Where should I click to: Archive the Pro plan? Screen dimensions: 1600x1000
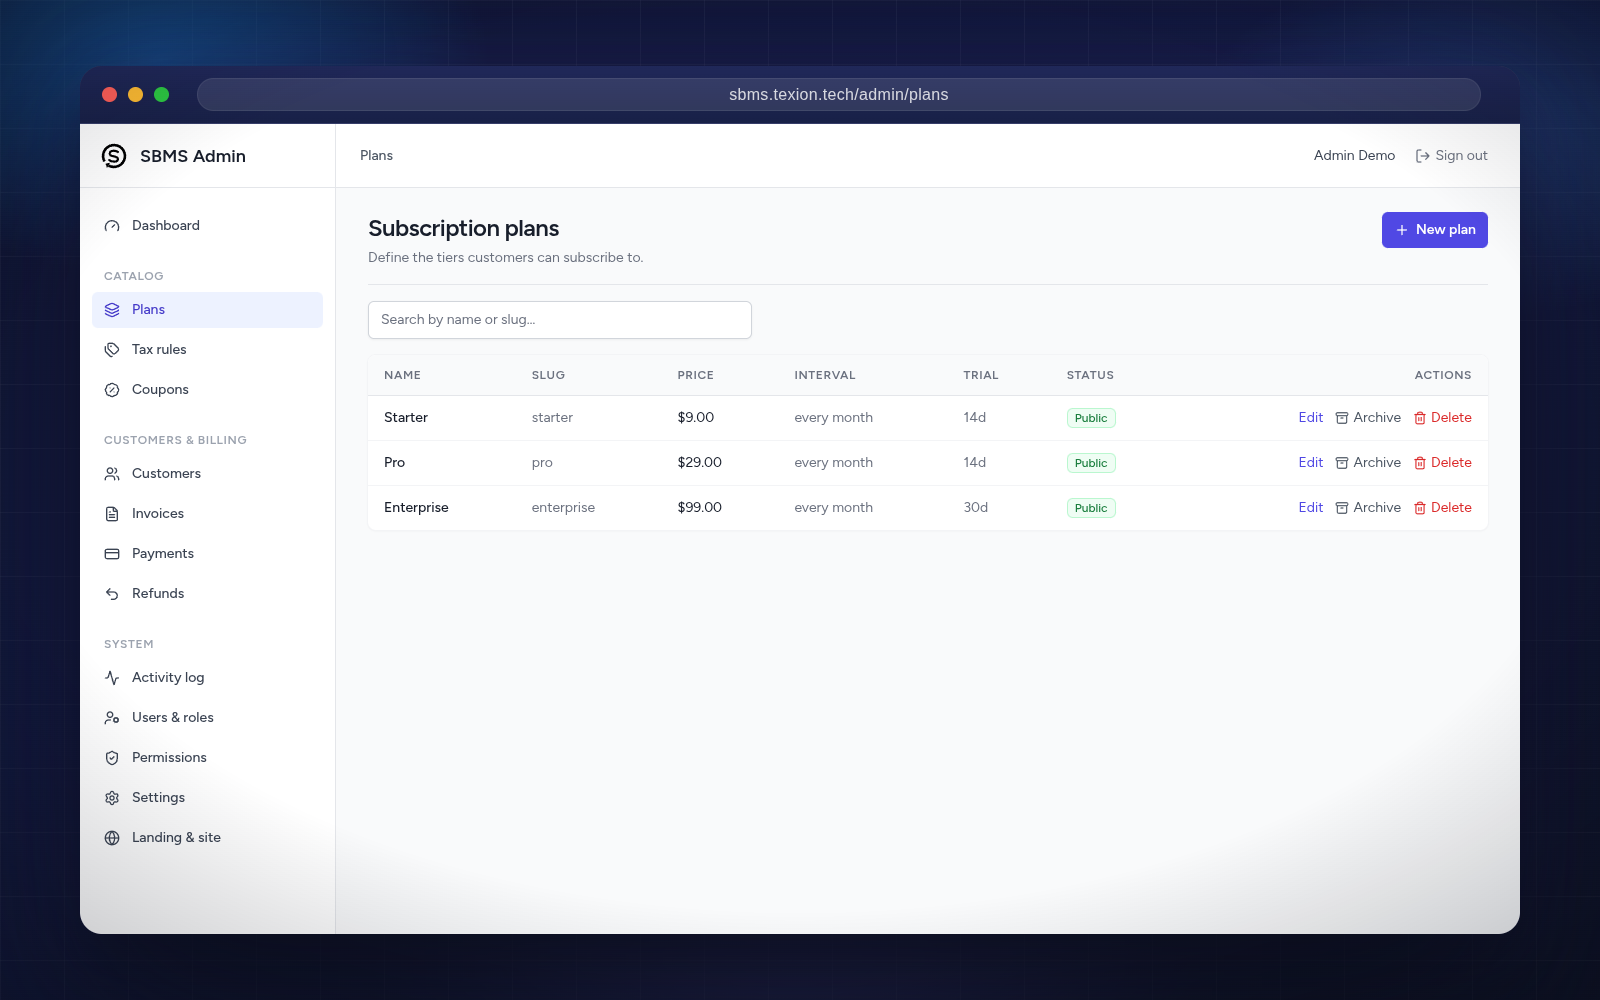(x=1368, y=463)
